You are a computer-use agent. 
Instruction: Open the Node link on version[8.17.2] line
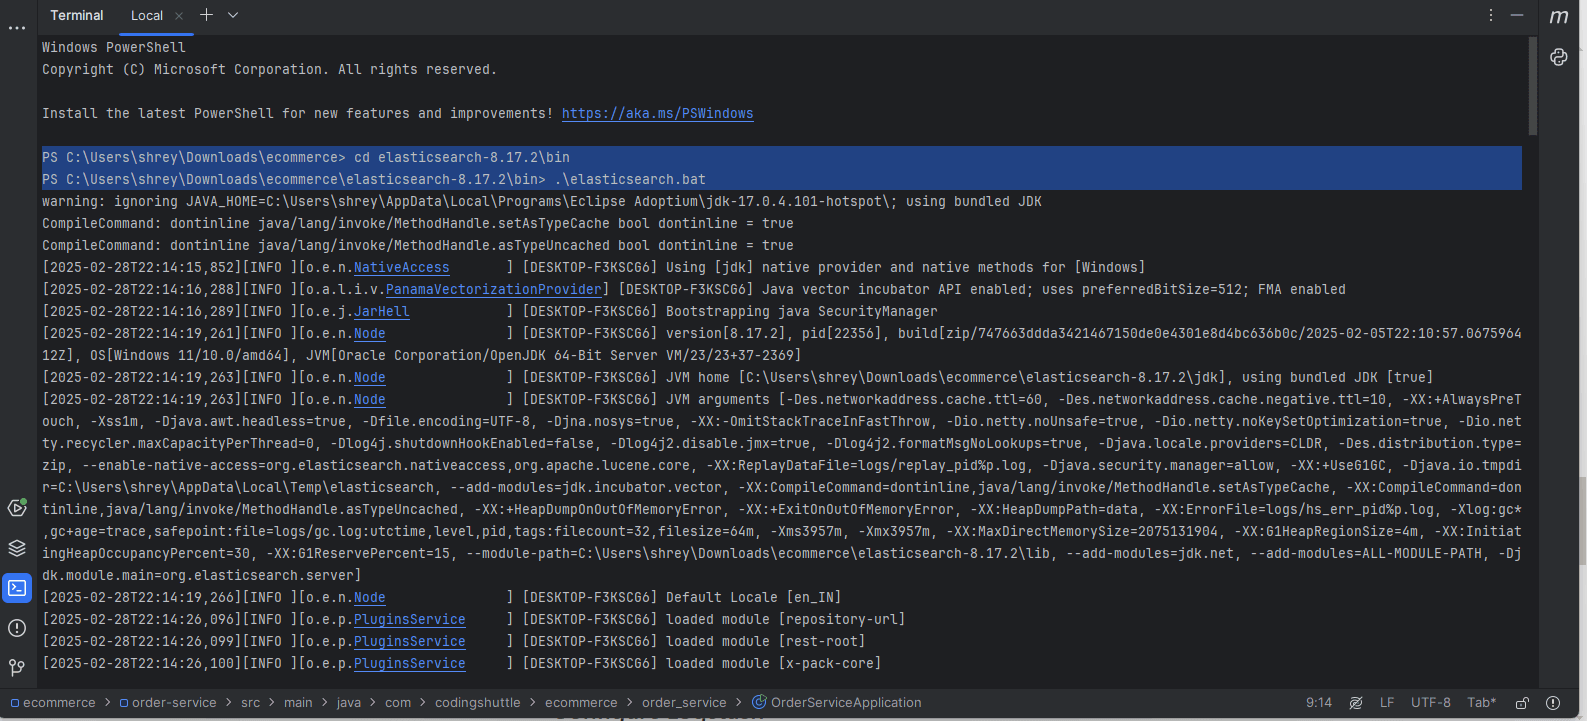(370, 333)
